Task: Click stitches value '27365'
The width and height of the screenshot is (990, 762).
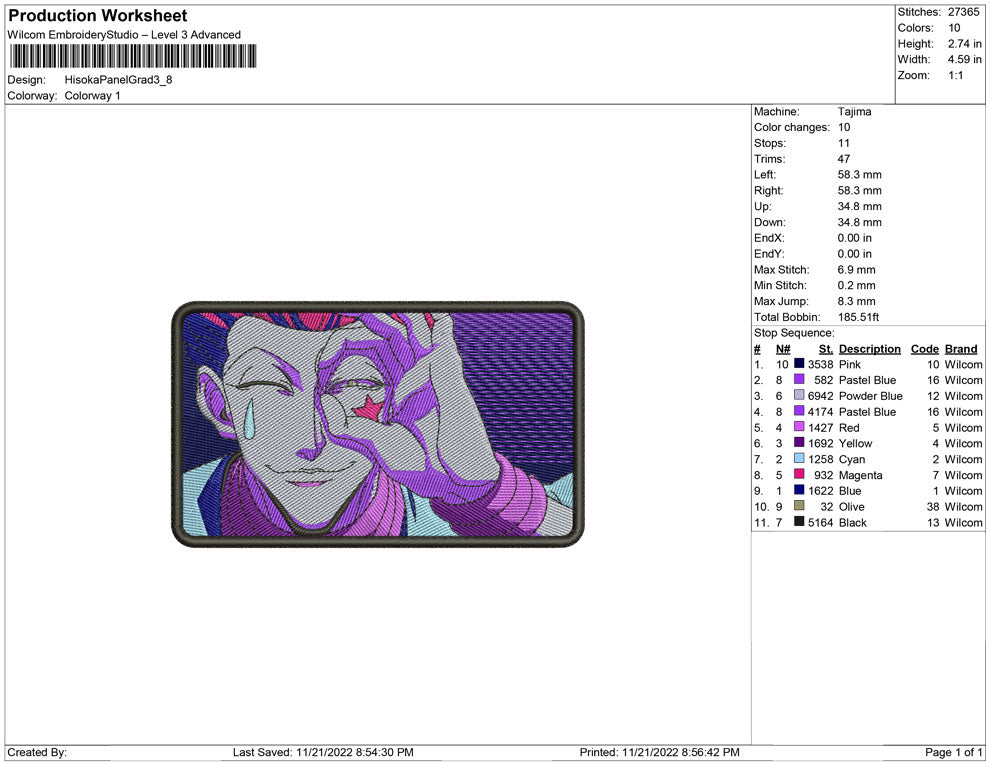Action: click(963, 12)
